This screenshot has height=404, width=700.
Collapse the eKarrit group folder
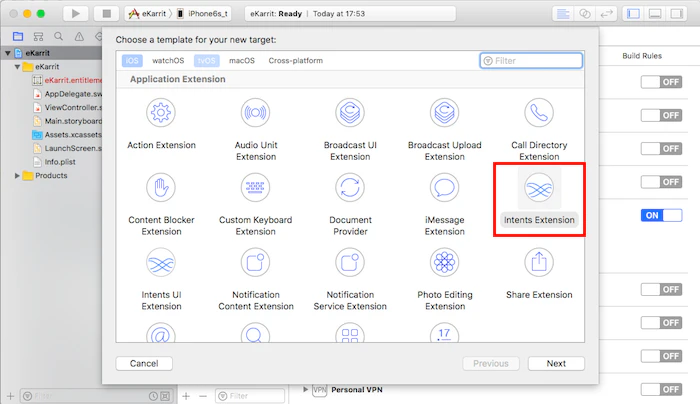(x=17, y=67)
